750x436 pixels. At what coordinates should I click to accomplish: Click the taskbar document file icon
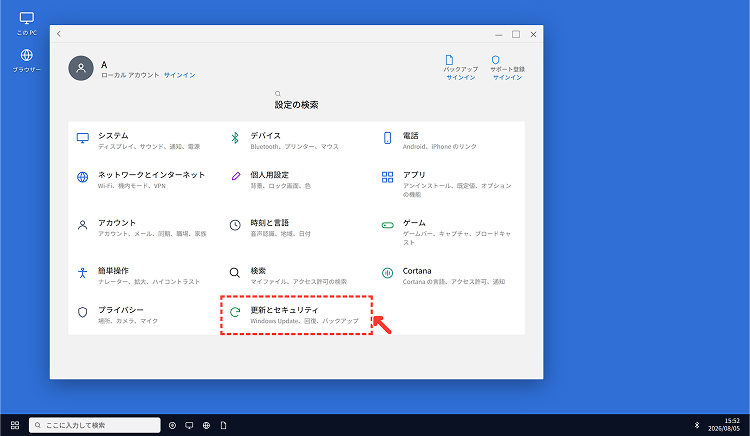(x=223, y=425)
